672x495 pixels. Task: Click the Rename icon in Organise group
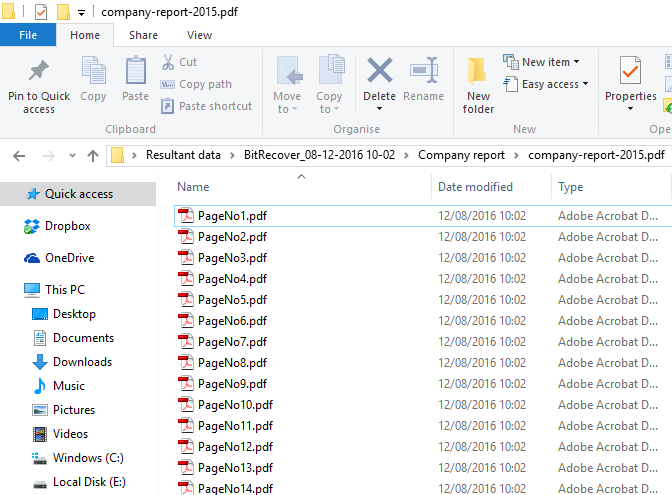(x=423, y=72)
